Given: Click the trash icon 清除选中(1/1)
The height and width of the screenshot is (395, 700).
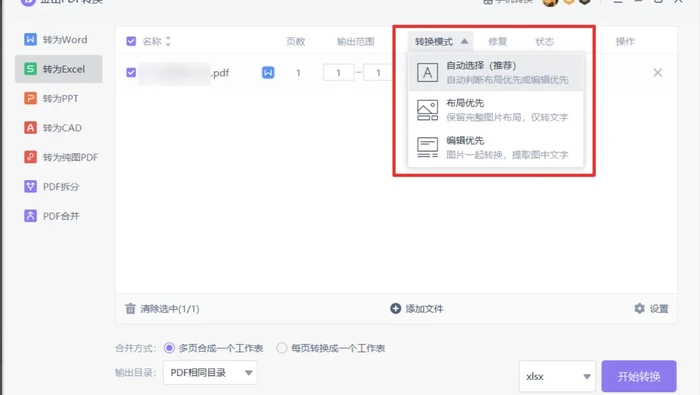Looking at the screenshot, I should pyautogui.click(x=130, y=308).
